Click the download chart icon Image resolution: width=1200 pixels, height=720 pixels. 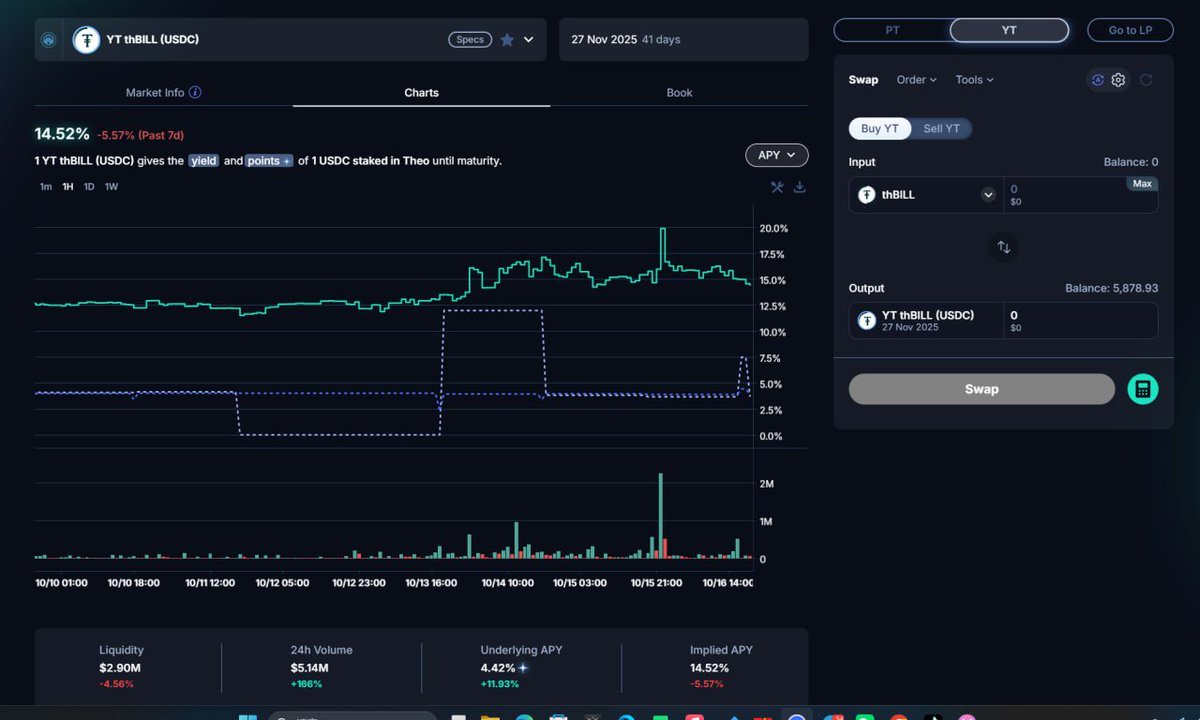coord(800,187)
